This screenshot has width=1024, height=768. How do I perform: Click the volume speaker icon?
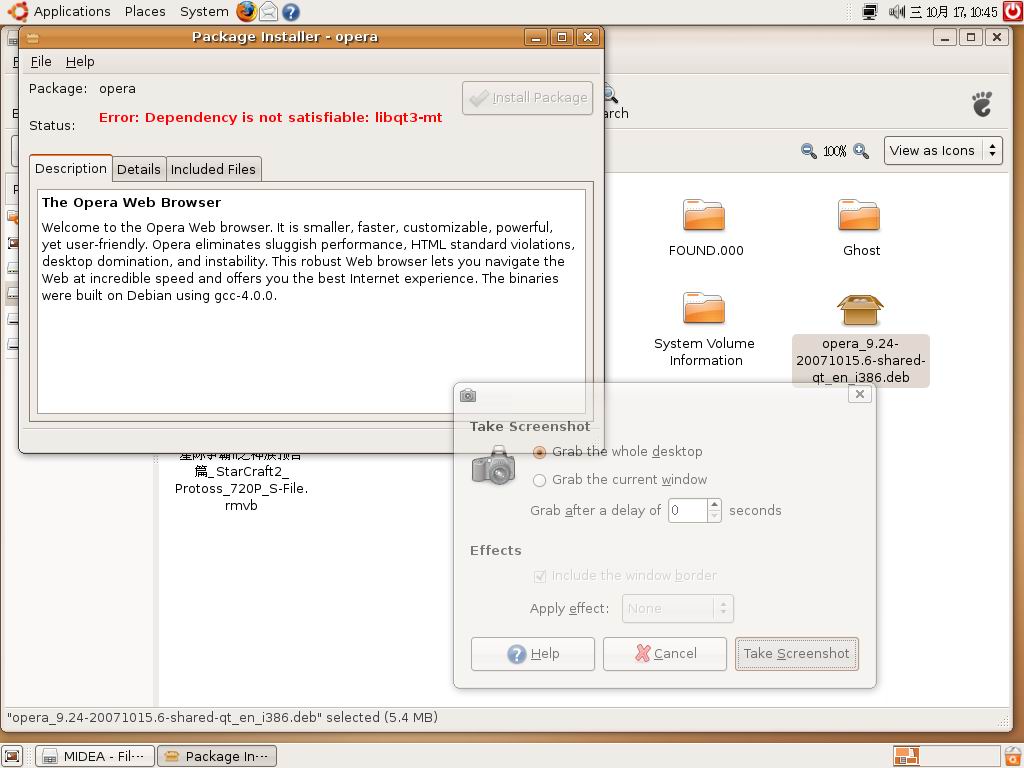(x=896, y=12)
